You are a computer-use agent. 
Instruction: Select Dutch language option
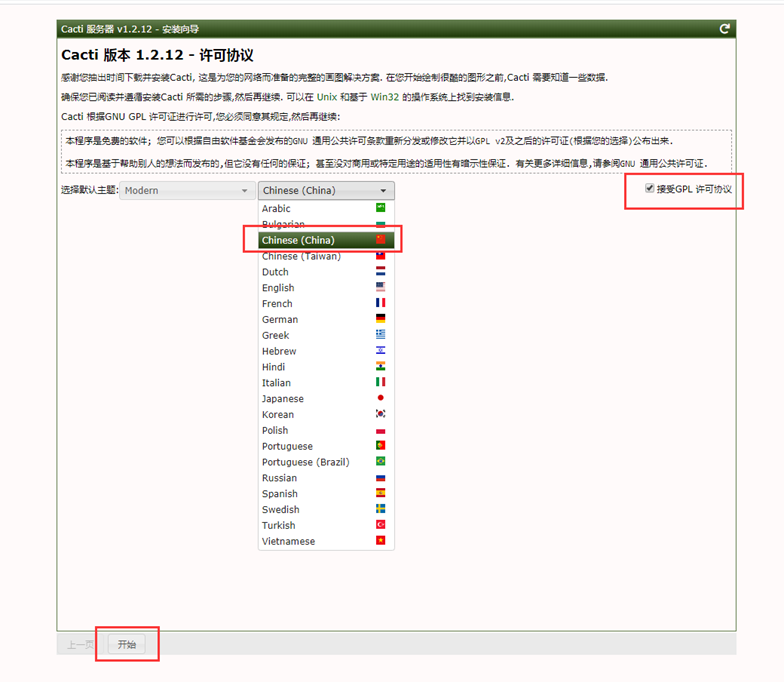point(326,272)
